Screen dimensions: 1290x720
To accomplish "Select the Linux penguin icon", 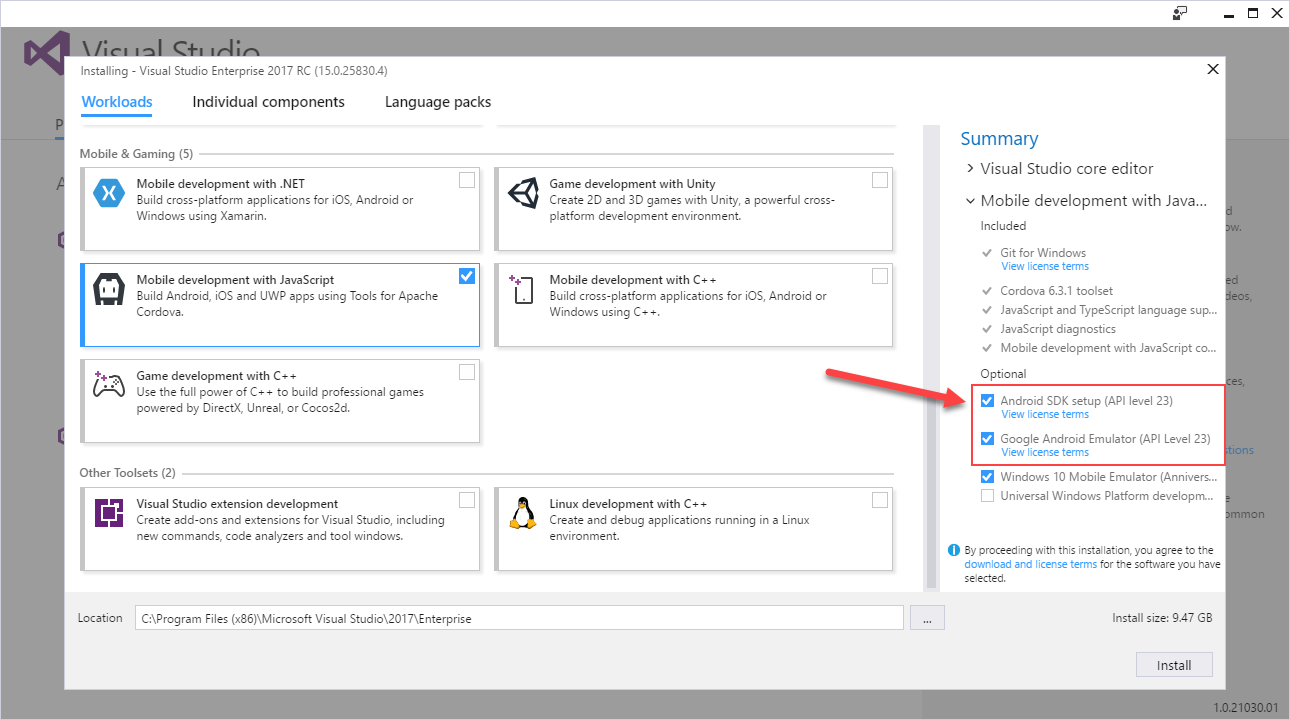I will [523, 513].
